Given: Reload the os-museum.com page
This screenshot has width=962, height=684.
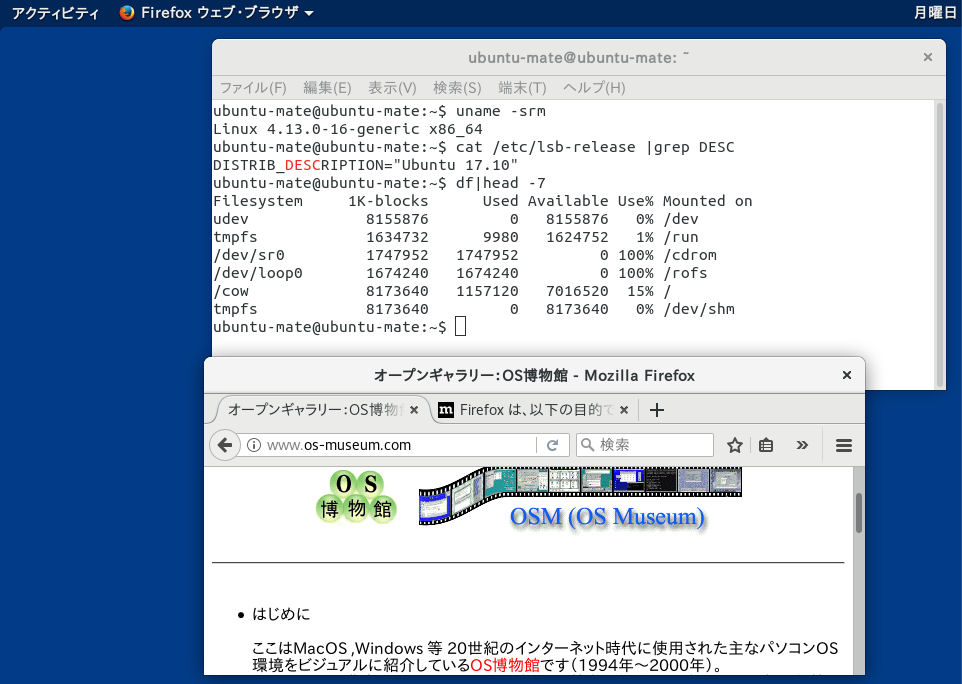Looking at the screenshot, I should tap(552, 445).
